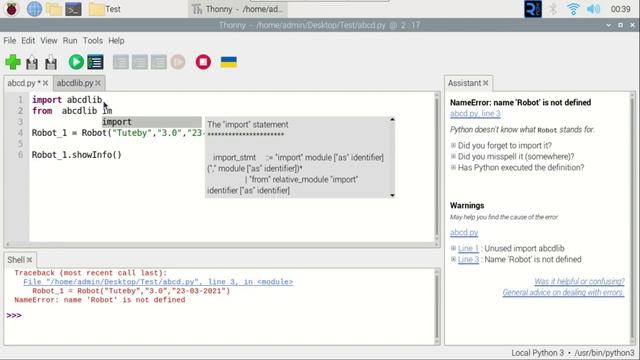Expand the Line 3 name not defined warning

point(453,259)
